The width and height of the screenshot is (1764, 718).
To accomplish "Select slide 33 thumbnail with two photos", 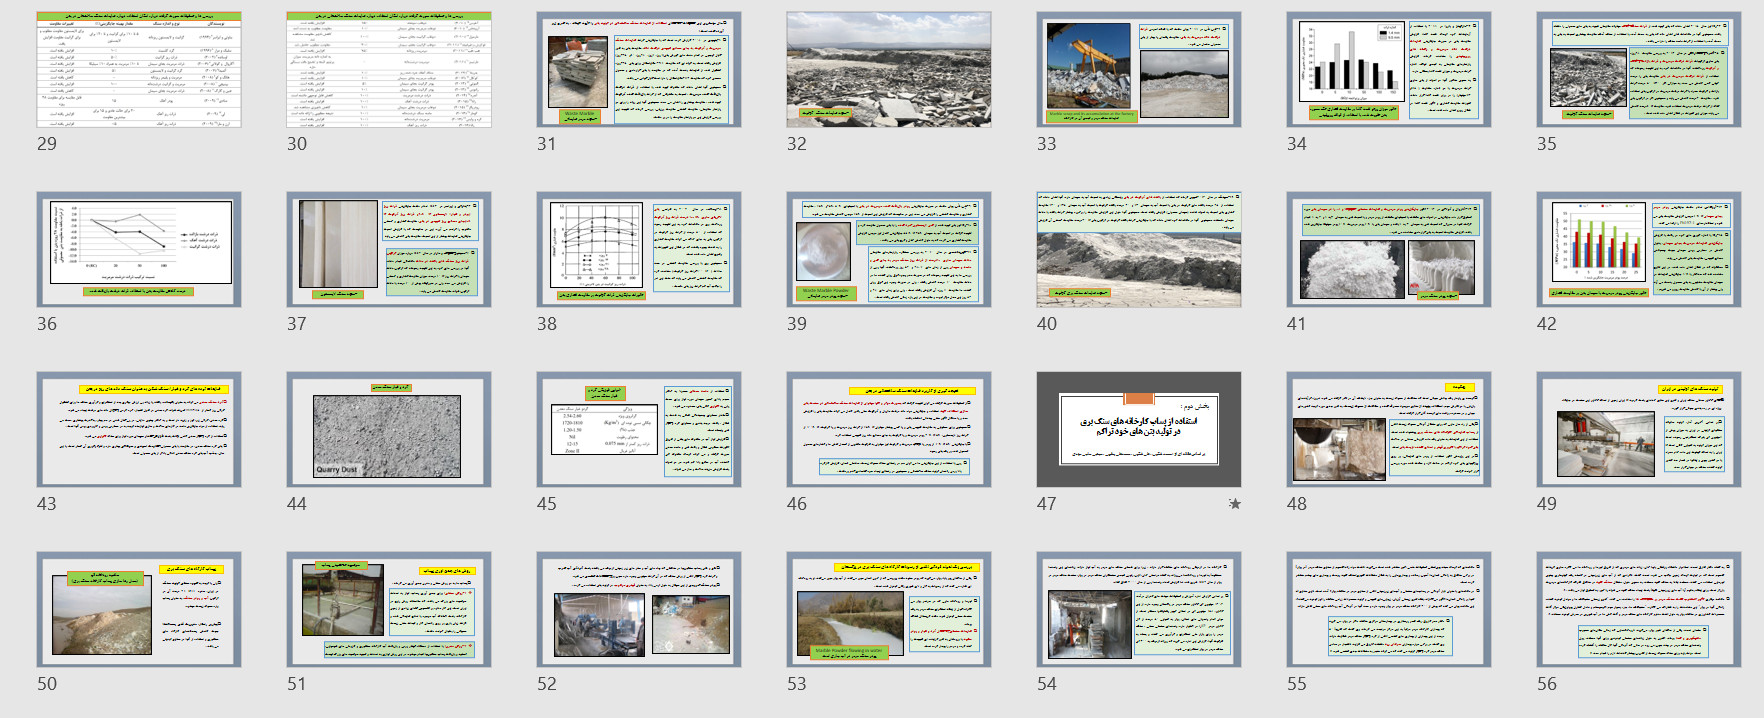I will click(x=1139, y=69).
